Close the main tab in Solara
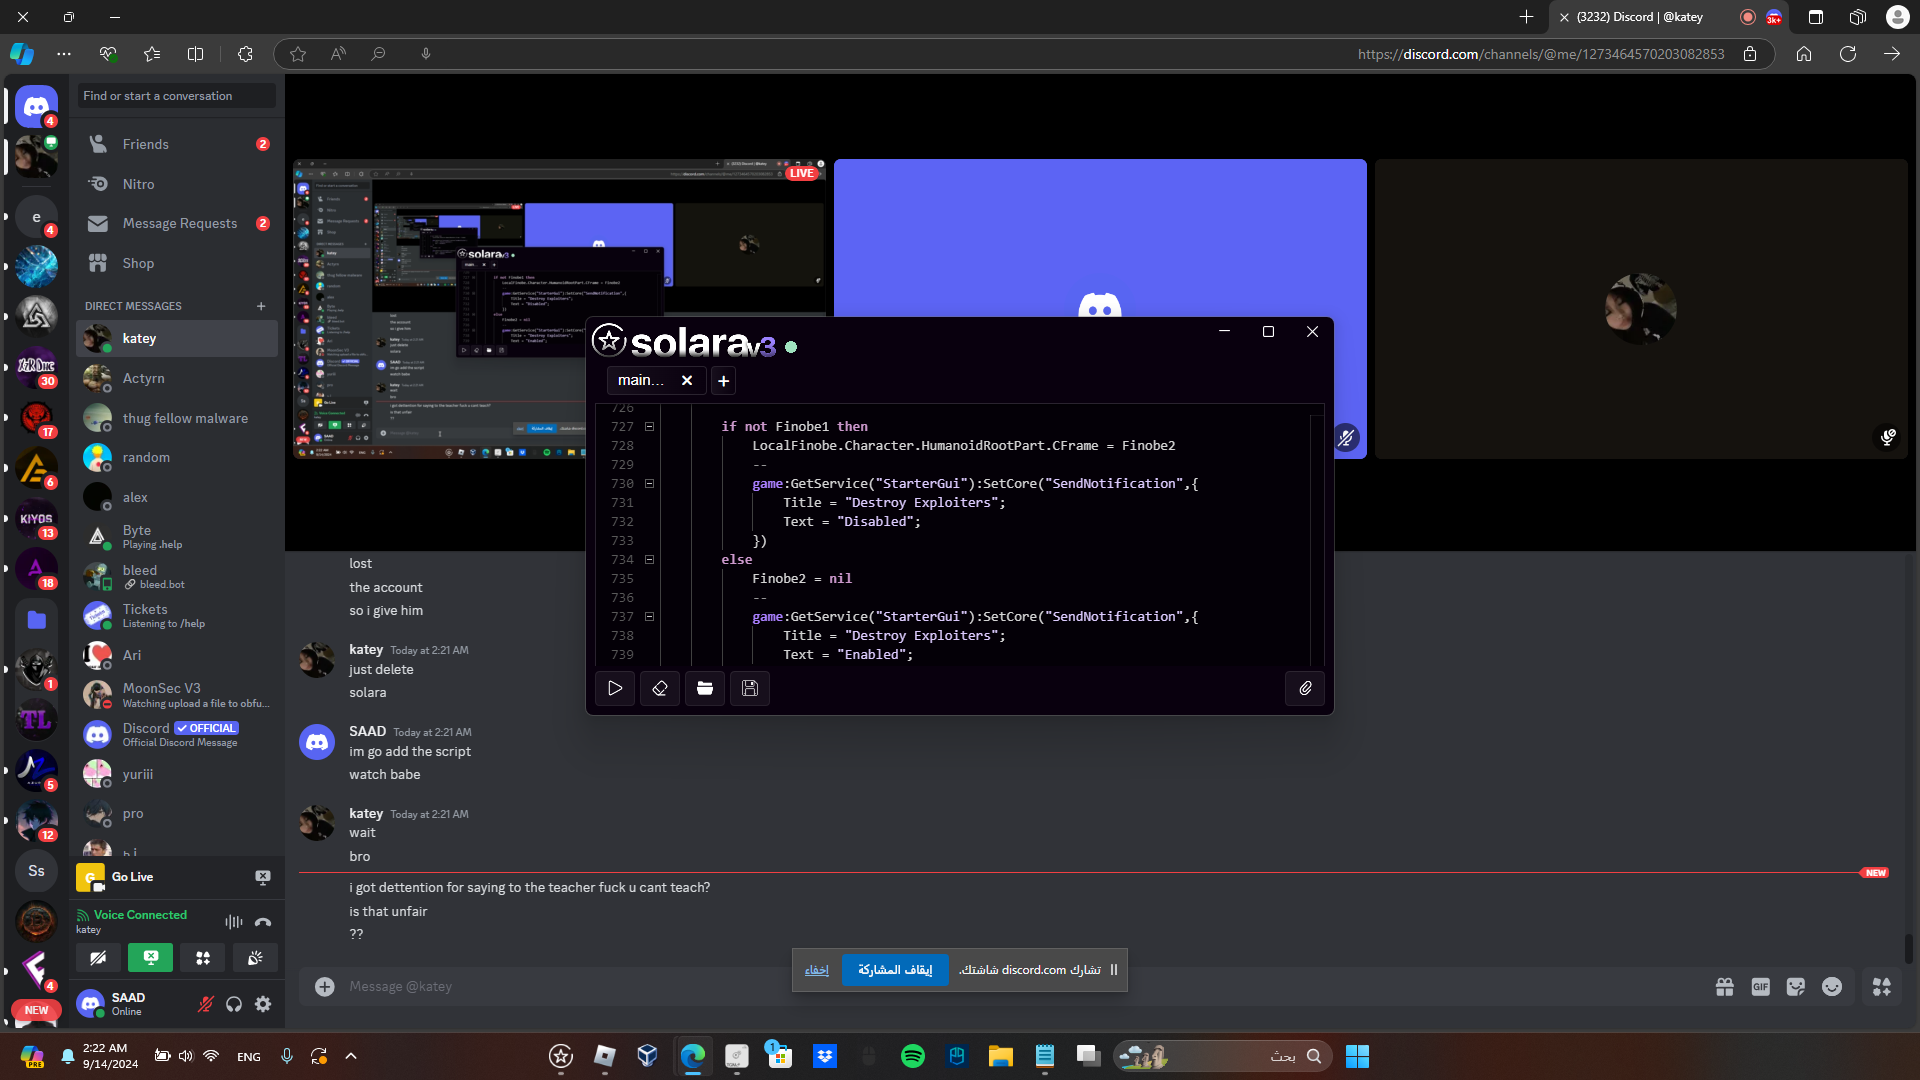The image size is (1920, 1080). tap(687, 381)
